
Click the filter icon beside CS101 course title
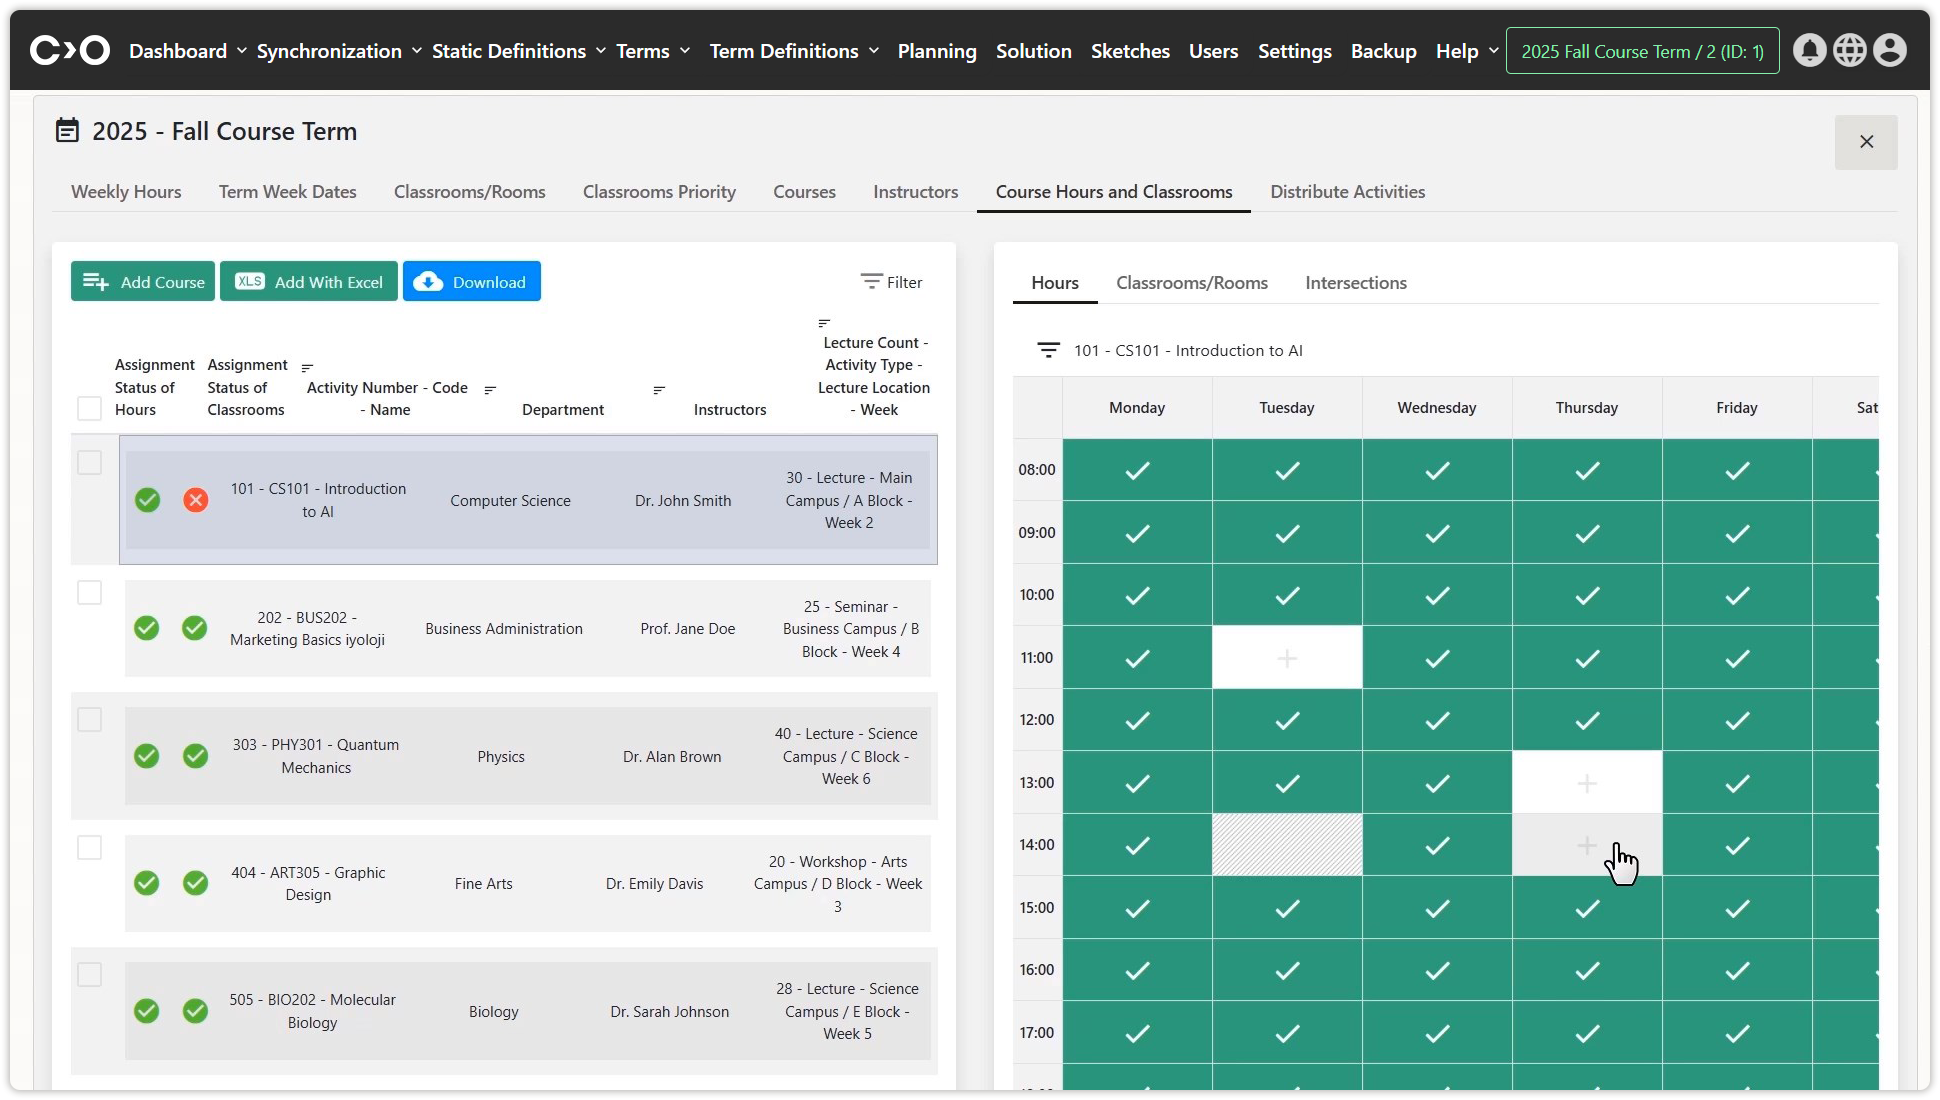(1048, 350)
